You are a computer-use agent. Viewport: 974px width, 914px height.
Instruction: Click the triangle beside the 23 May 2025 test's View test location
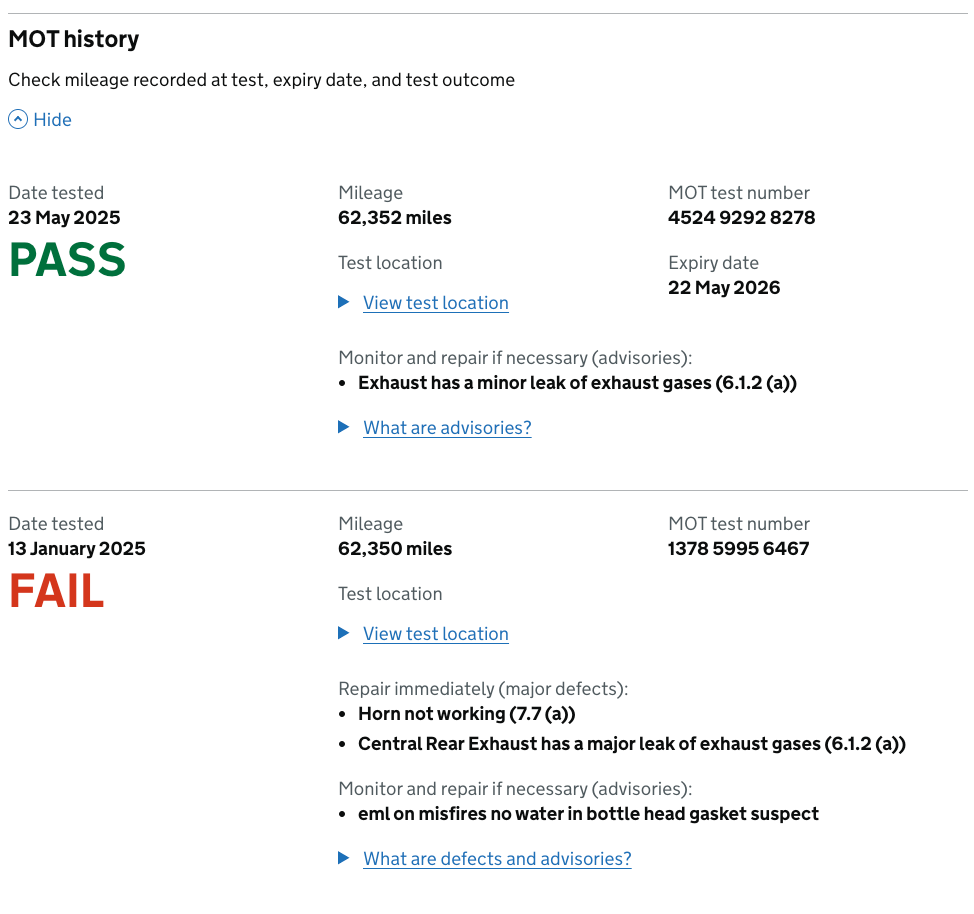[344, 302]
